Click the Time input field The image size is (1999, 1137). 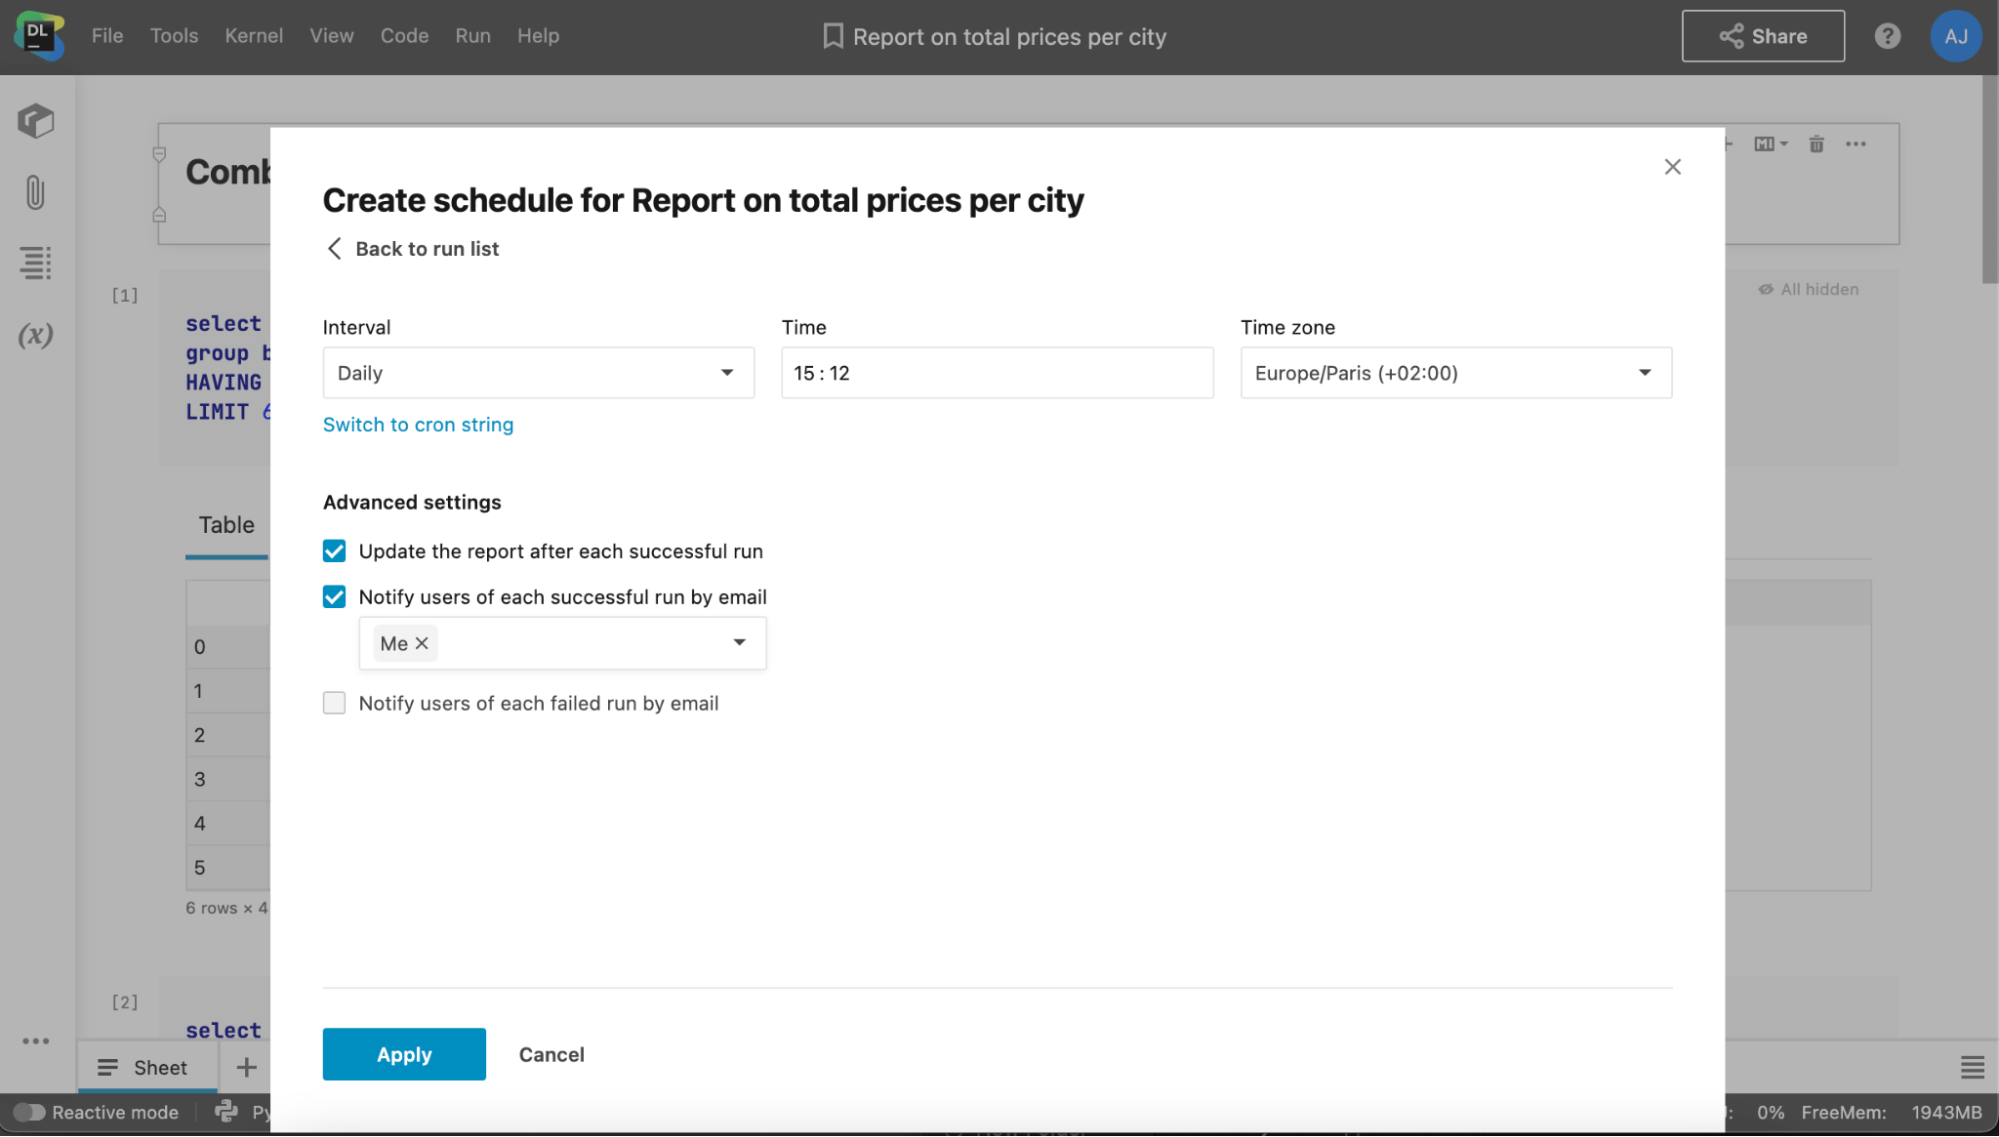[996, 373]
